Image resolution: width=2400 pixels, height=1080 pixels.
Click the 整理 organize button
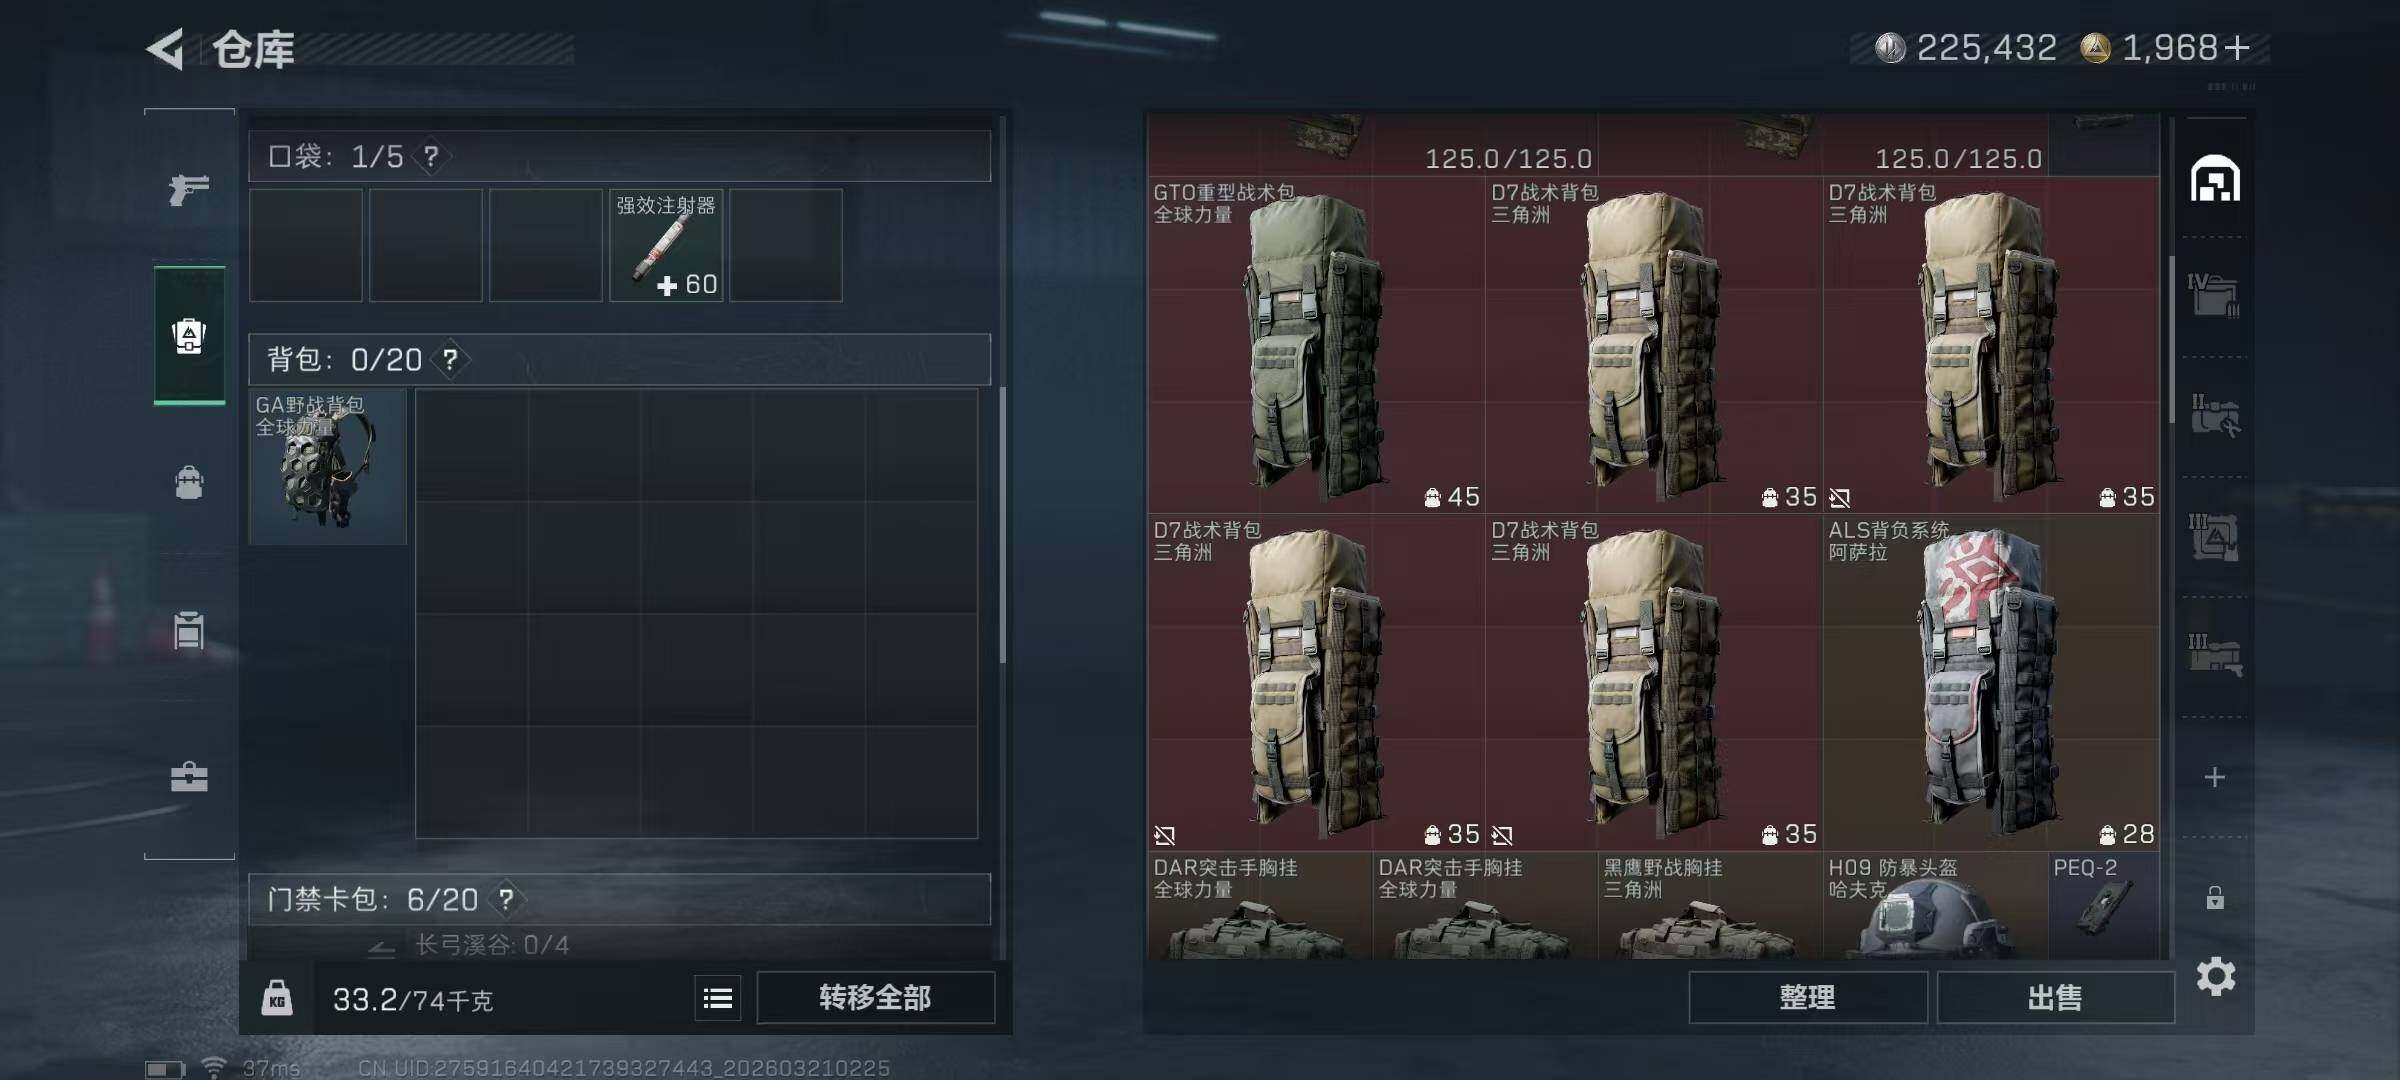[x=1807, y=997]
